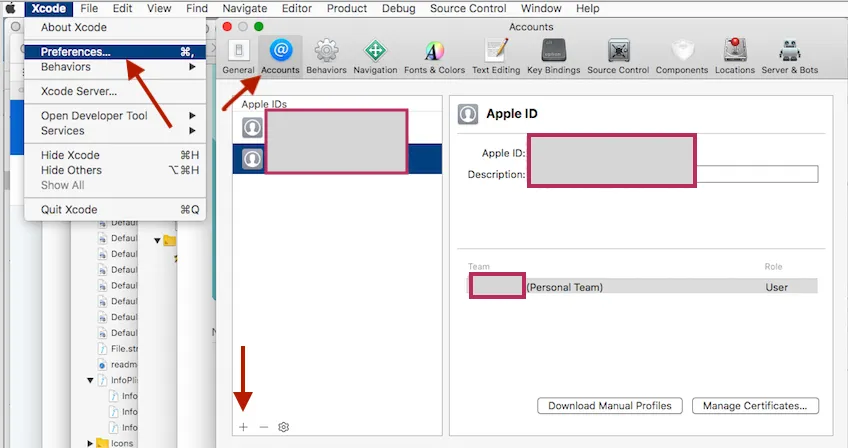
Task: Select the first Info file under InfoPlist
Action: (x=123, y=396)
